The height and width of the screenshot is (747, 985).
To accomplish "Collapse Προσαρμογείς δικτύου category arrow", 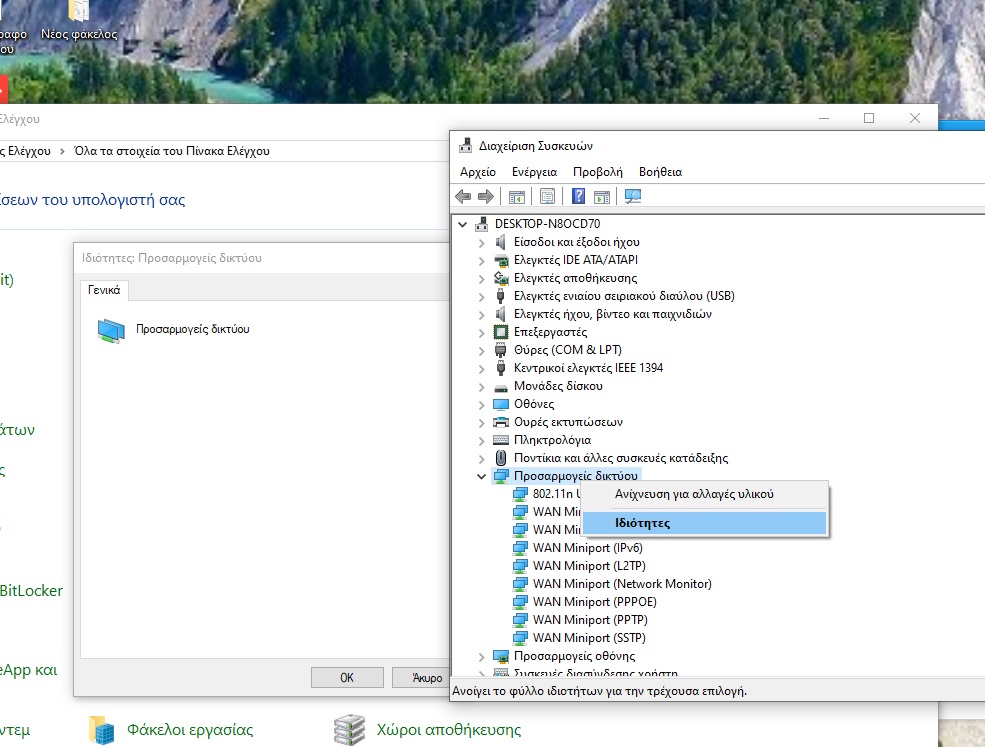I will [482, 476].
